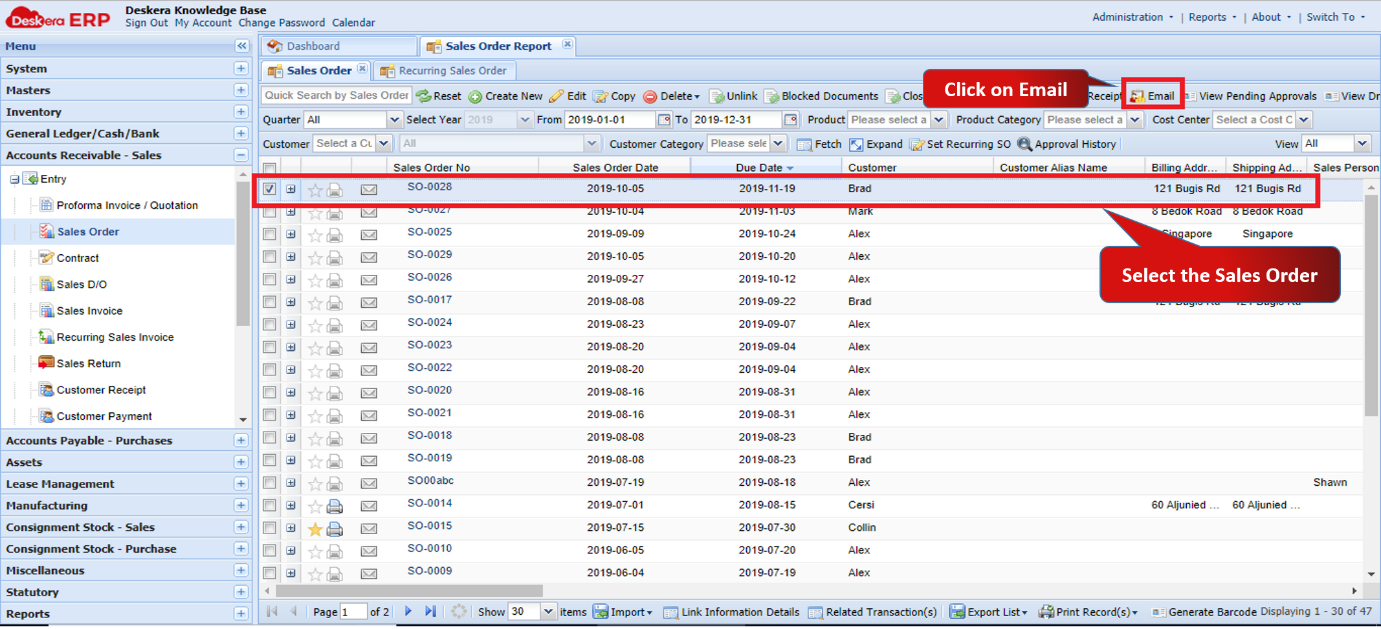The image size is (1381, 629).
Task: Click the Copy toolbar button
Action: [614, 96]
